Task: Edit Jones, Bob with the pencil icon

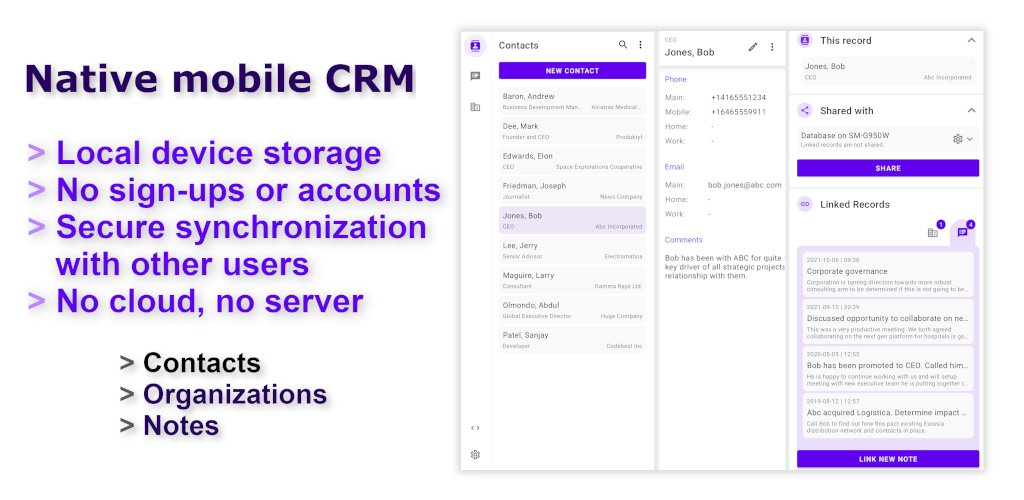Action: tap(753, 47)
